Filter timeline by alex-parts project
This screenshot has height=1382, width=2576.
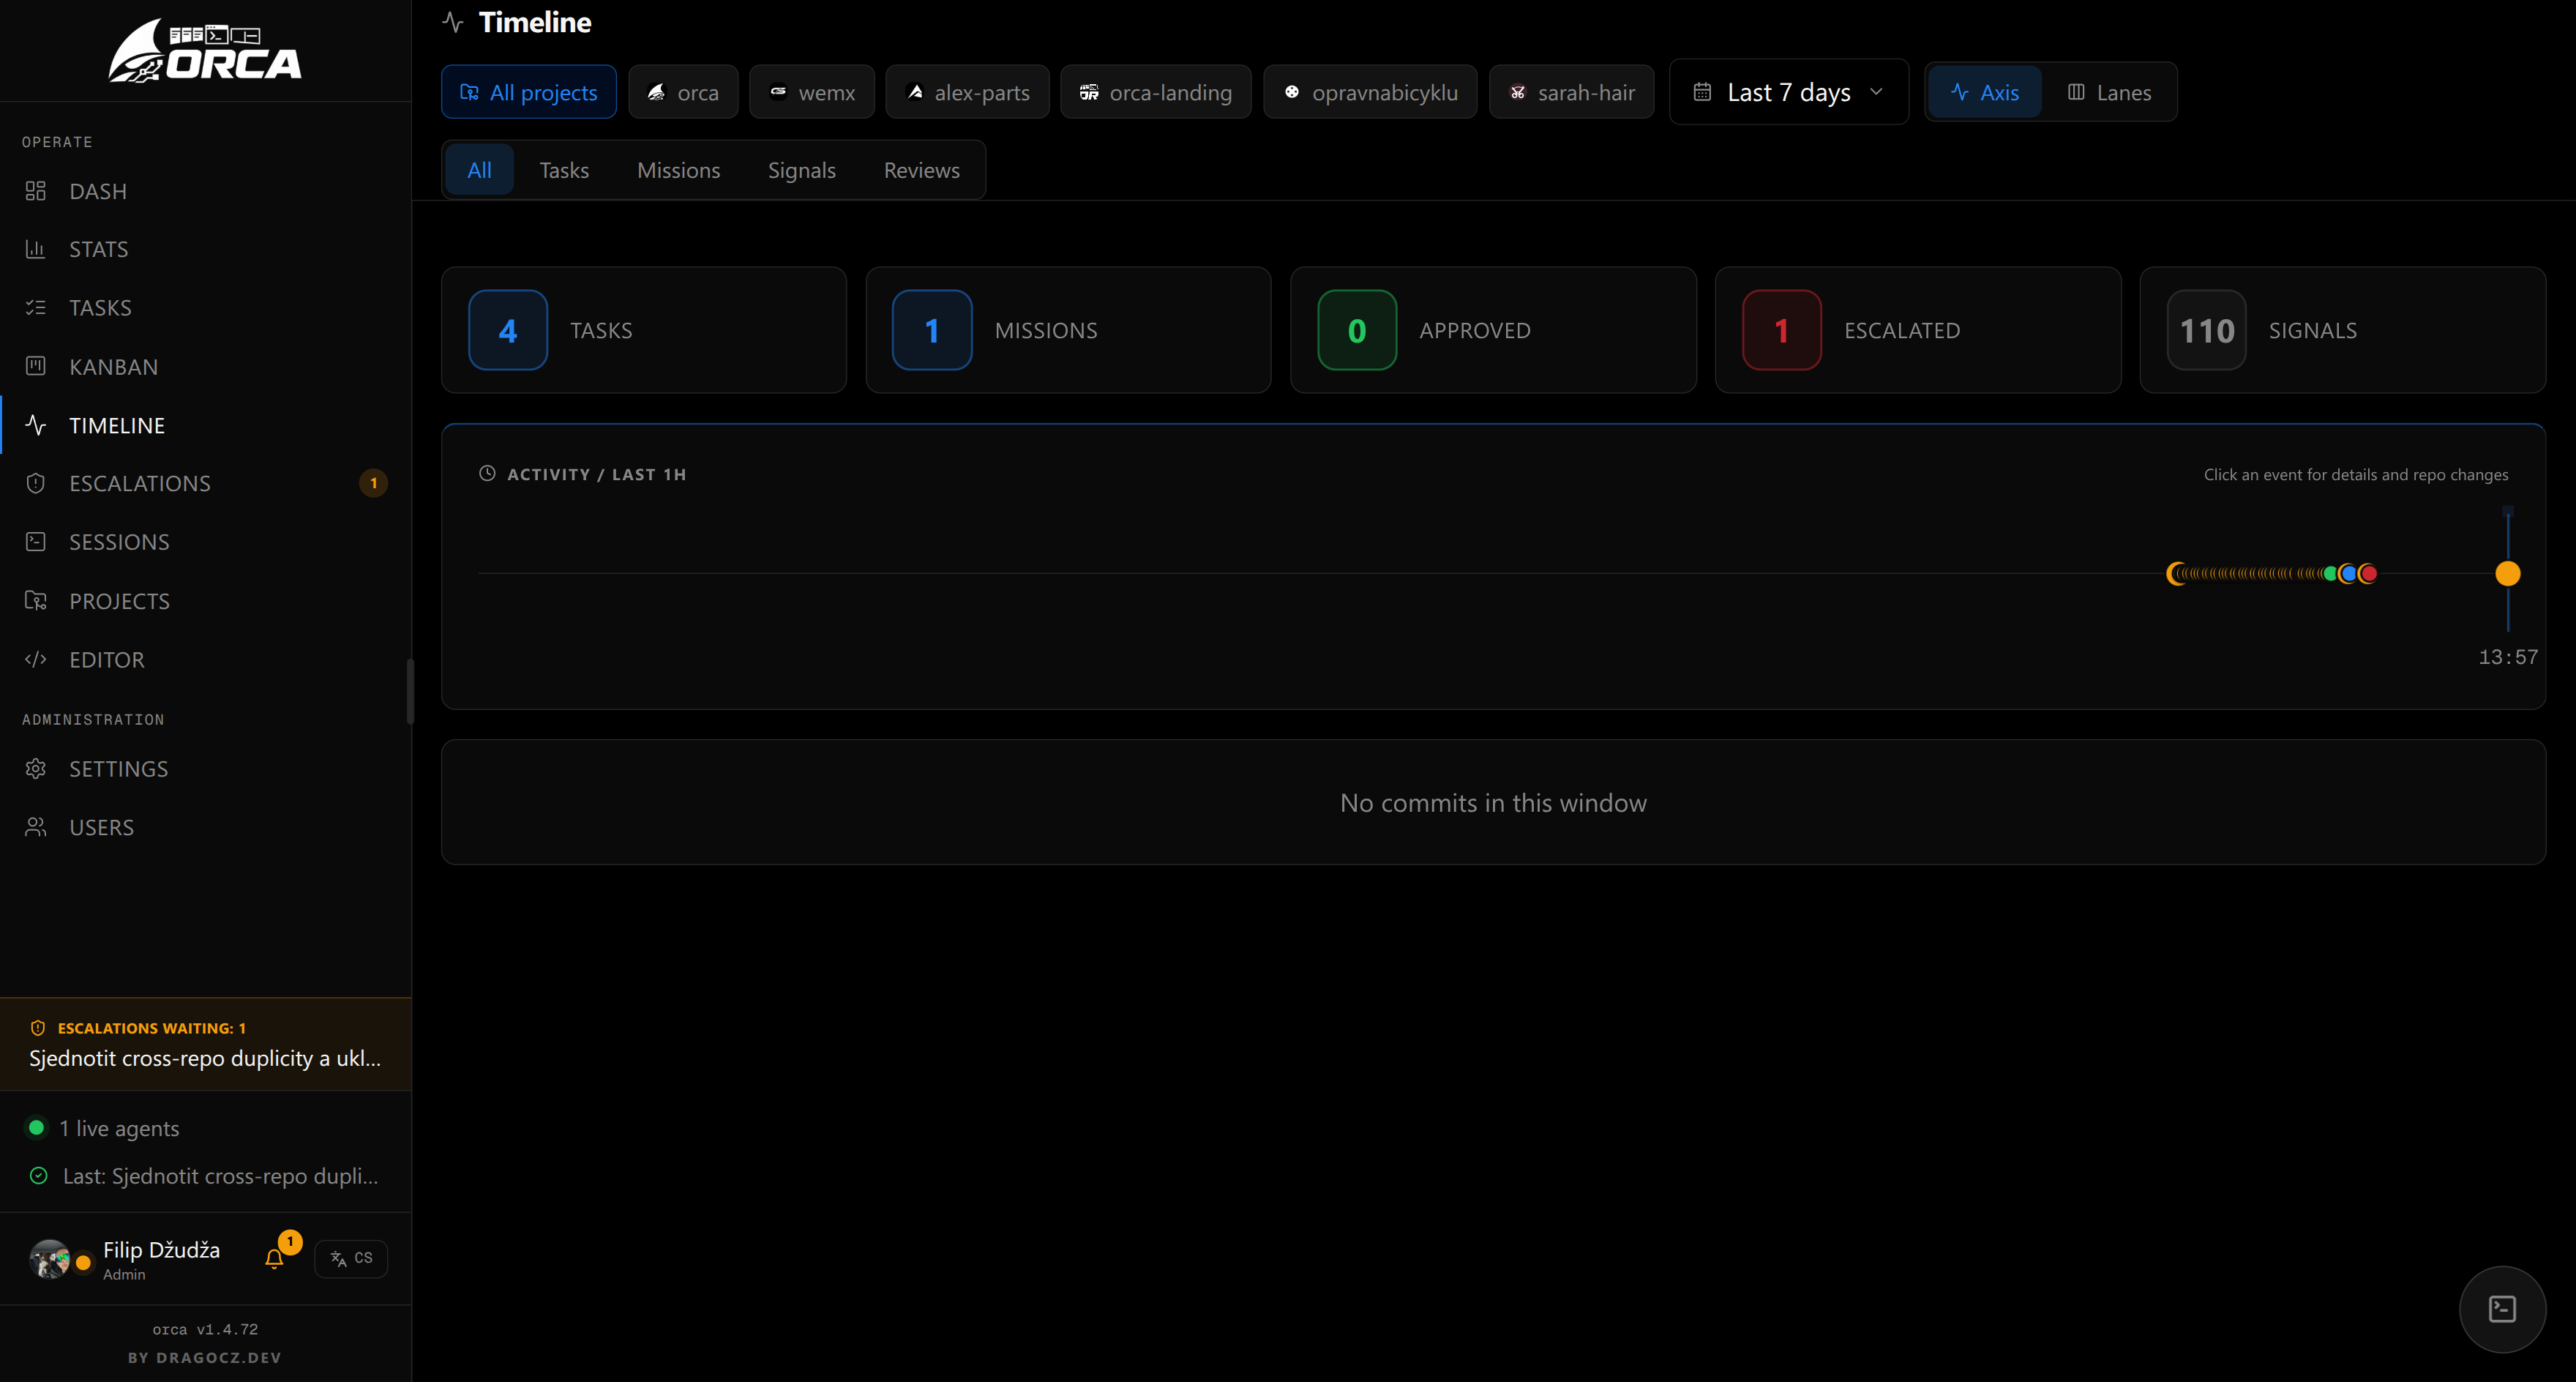click(x=967, y=92)
